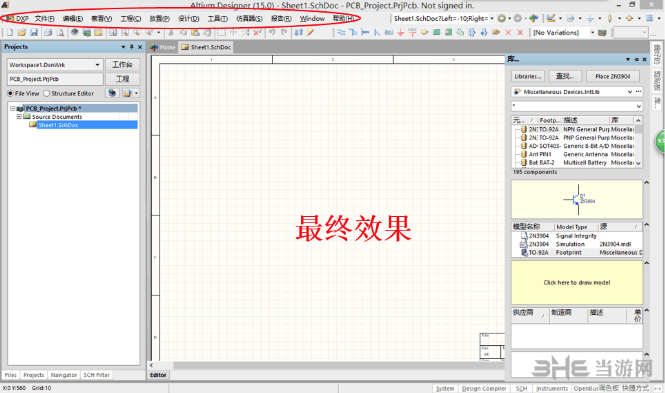Print the current schematic document

tap(48, 33)
